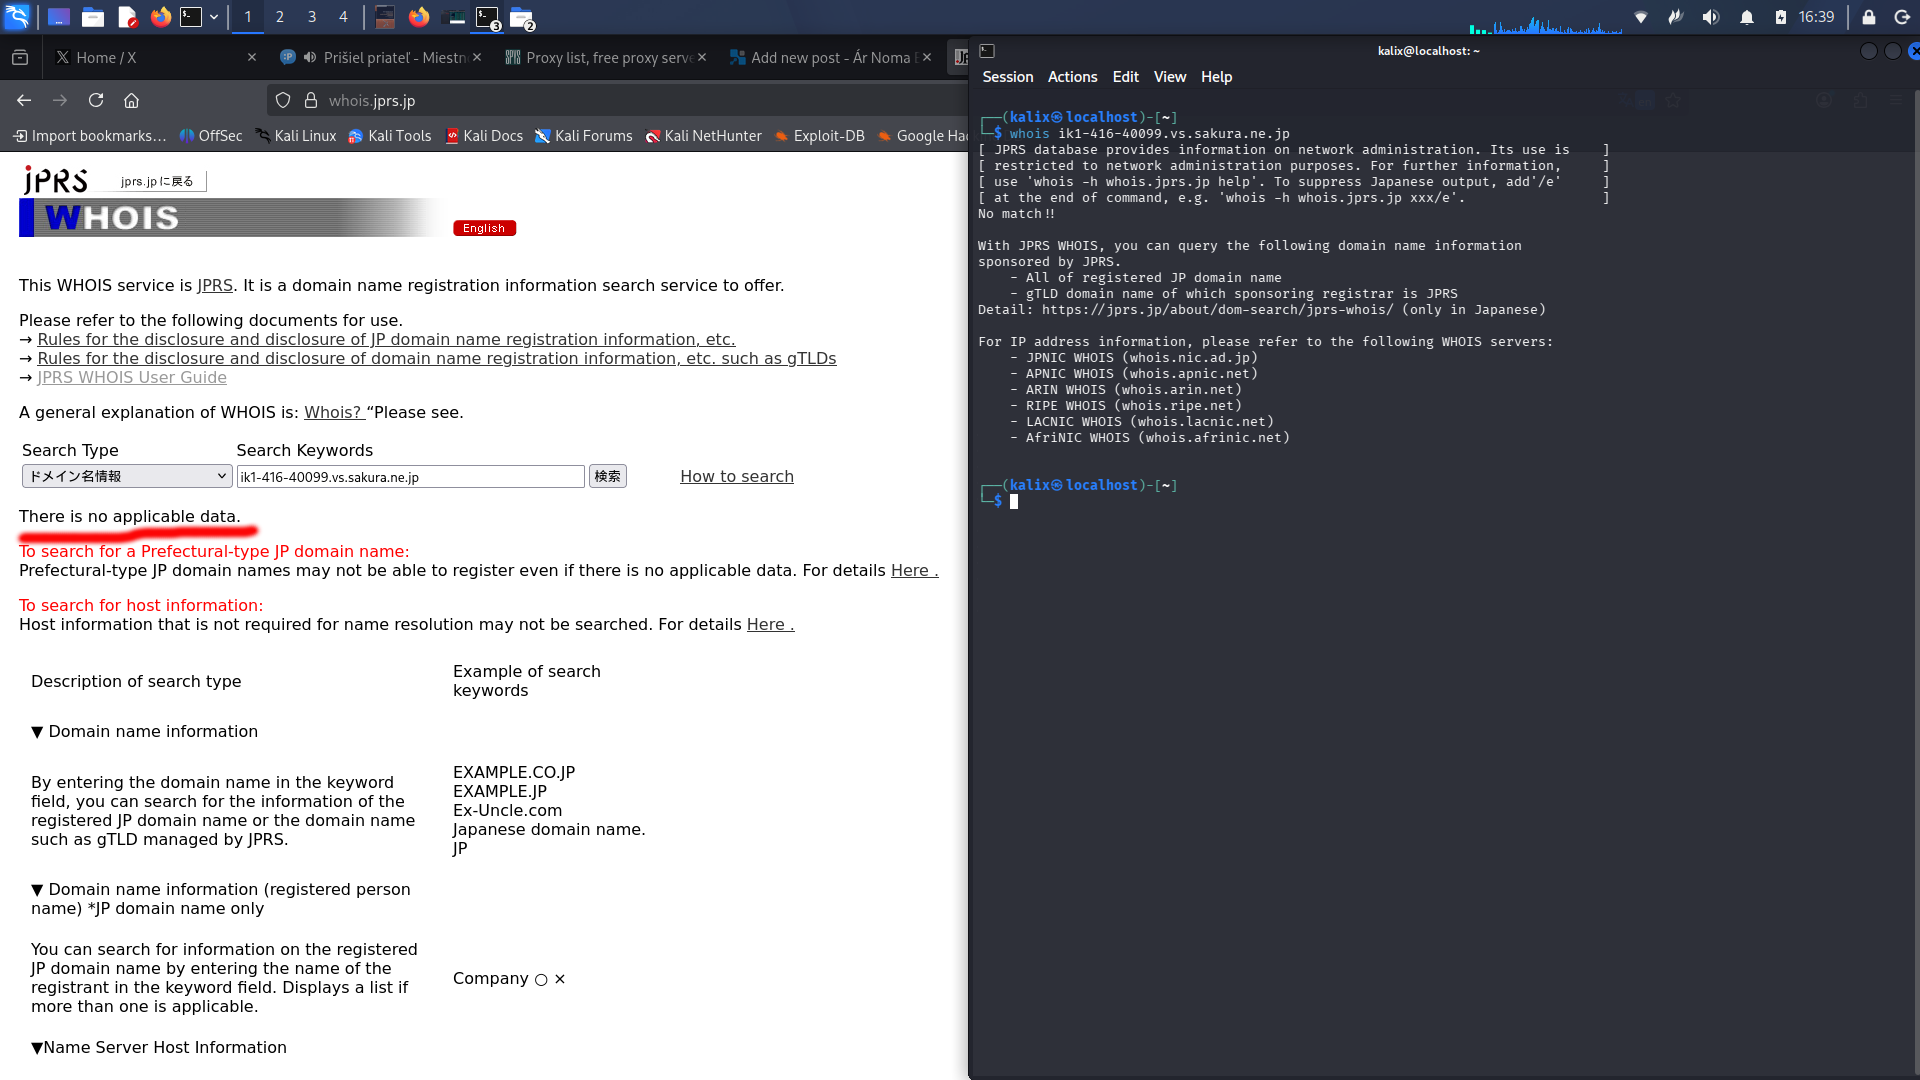Open the Kali Linux bookmark
This screenshot has width=1920, height=1080.
tap(295, 136)
